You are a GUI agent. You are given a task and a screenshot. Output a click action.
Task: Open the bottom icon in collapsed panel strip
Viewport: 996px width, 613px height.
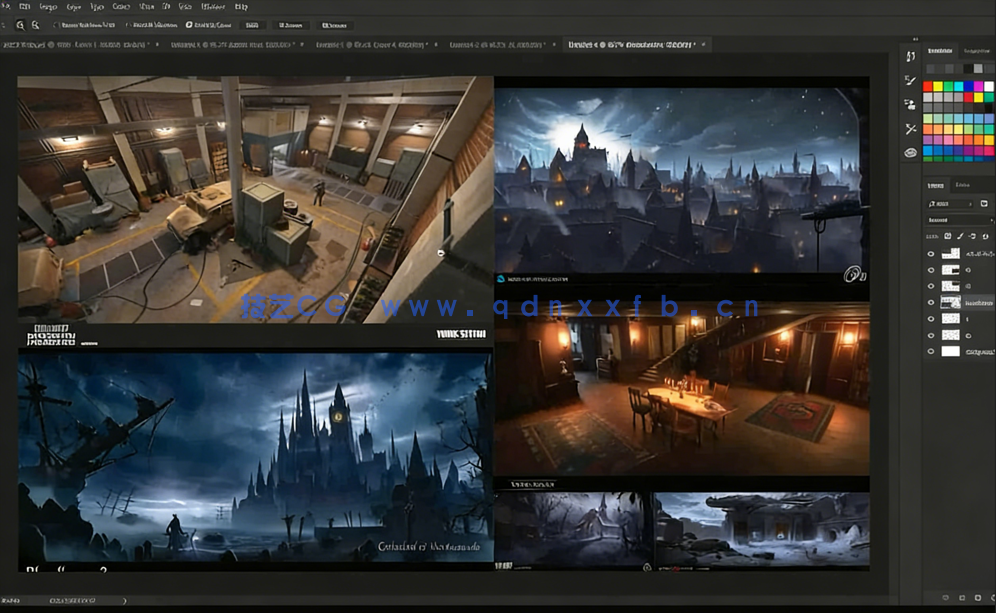(x=910, y=153)
